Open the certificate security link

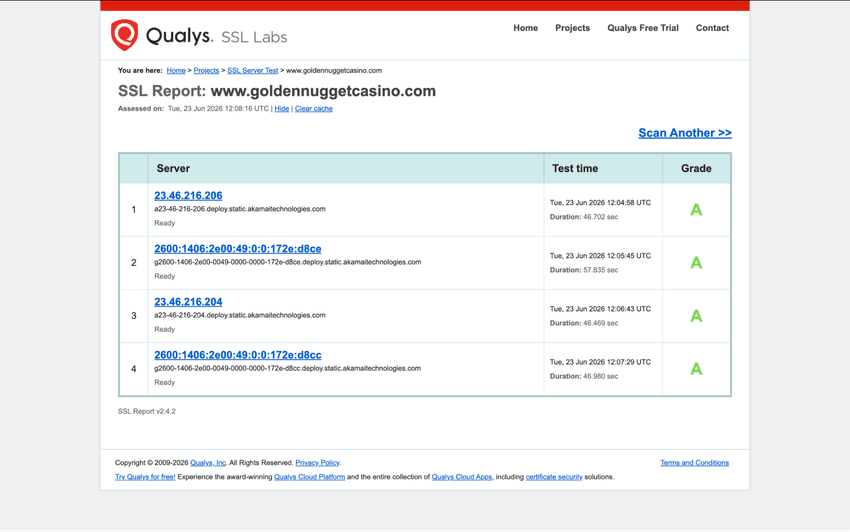click(554, 477)
